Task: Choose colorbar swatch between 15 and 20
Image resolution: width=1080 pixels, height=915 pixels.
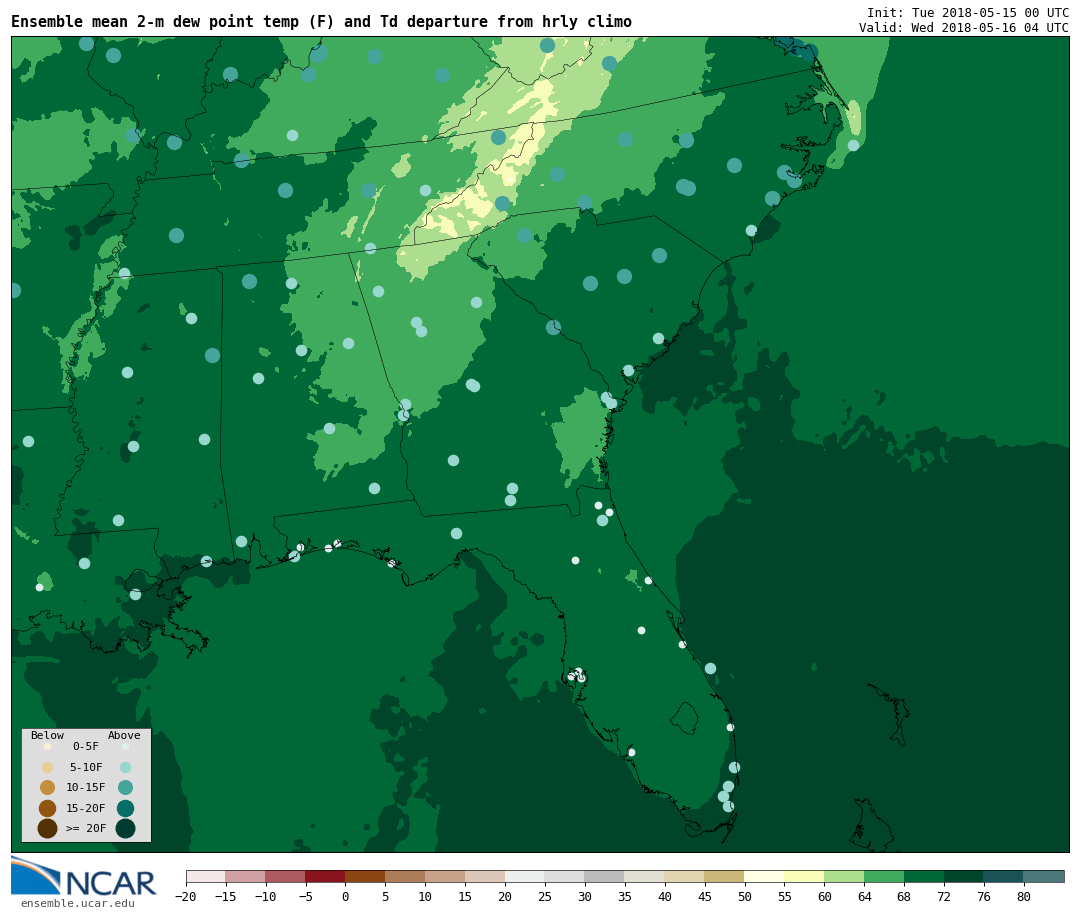Action: 486,876
